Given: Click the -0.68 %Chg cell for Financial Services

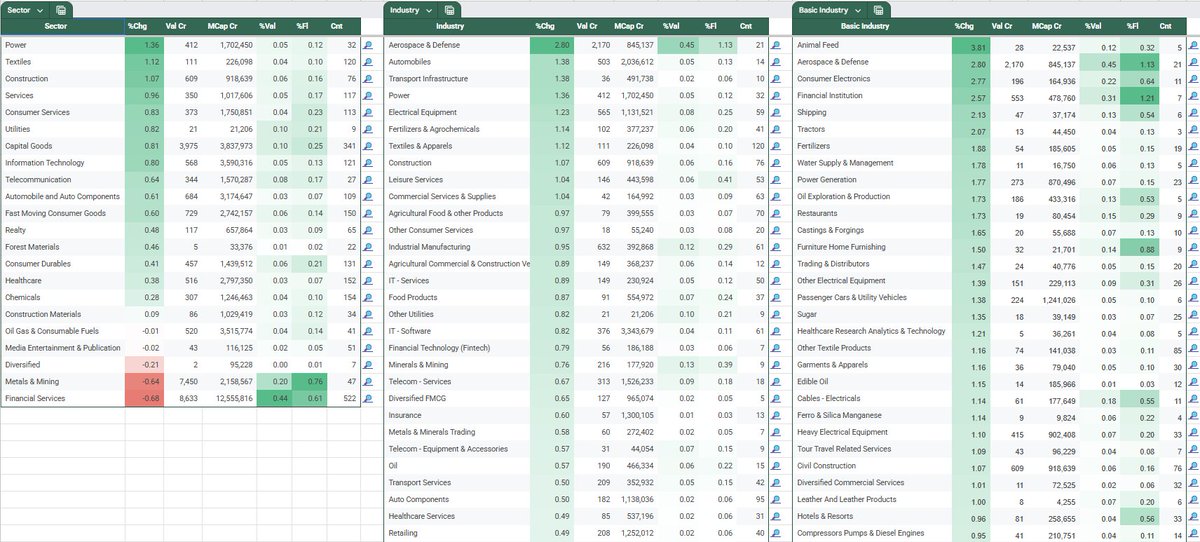Looking at the screenshot, I should (144, 399).
